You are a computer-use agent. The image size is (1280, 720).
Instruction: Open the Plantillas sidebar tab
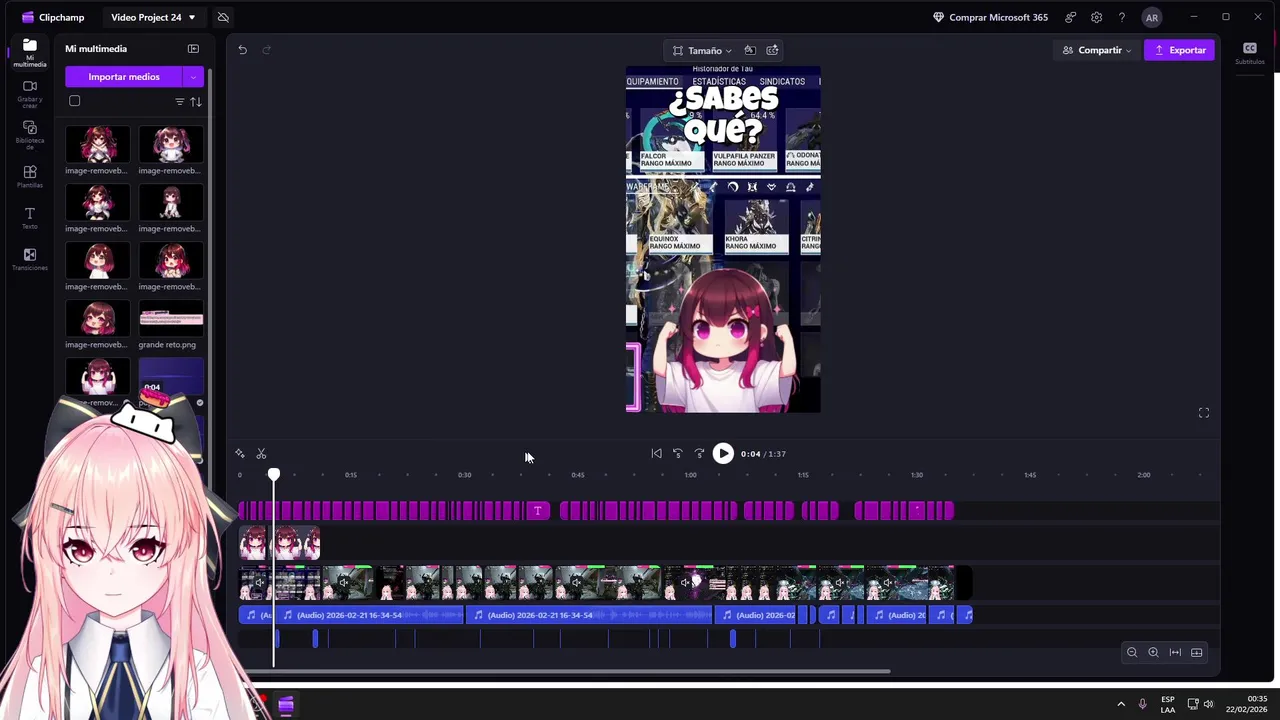point(29,177)
